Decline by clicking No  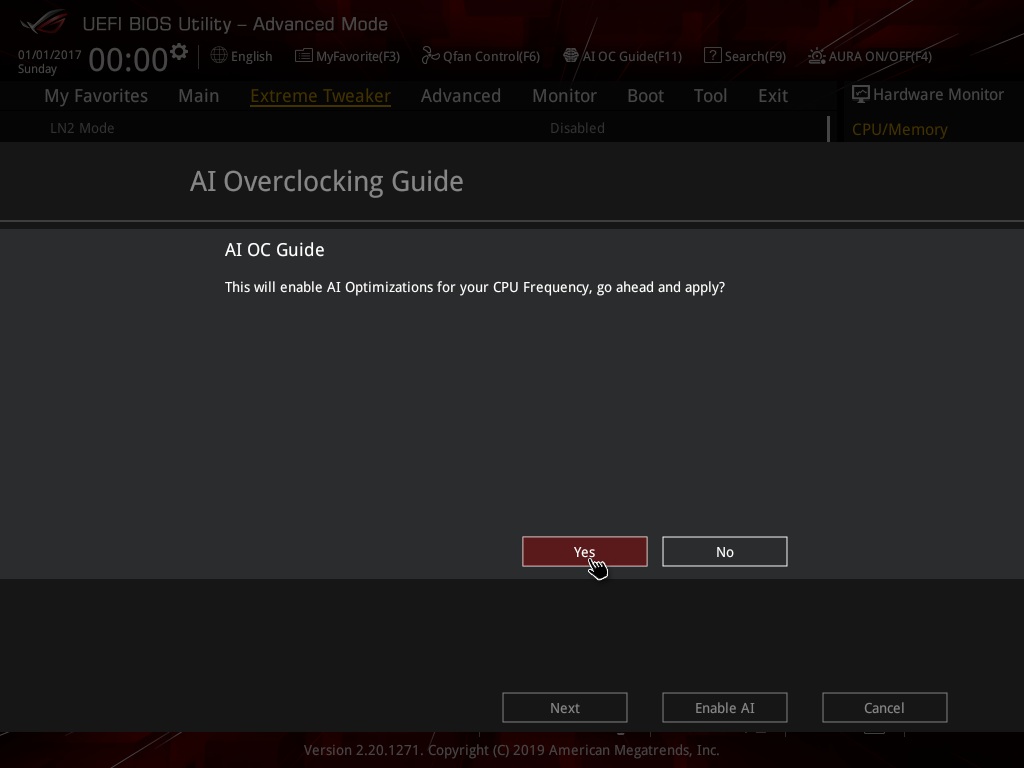[724, 552]
